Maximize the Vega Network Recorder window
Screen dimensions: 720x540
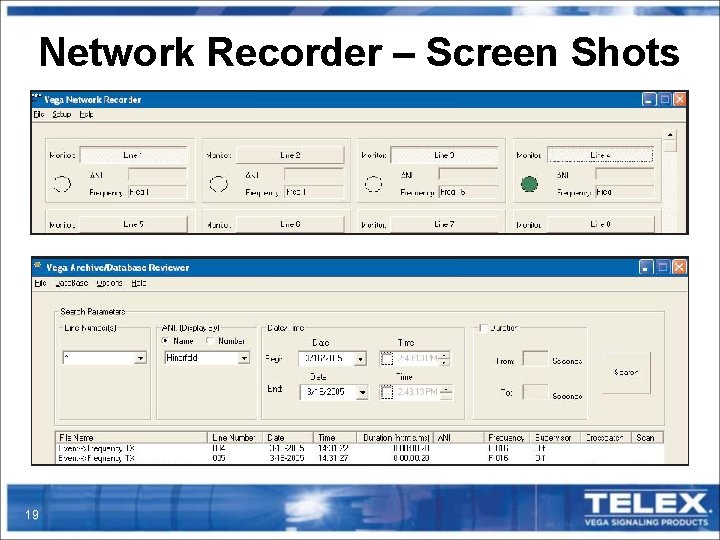tap(664, 100)
